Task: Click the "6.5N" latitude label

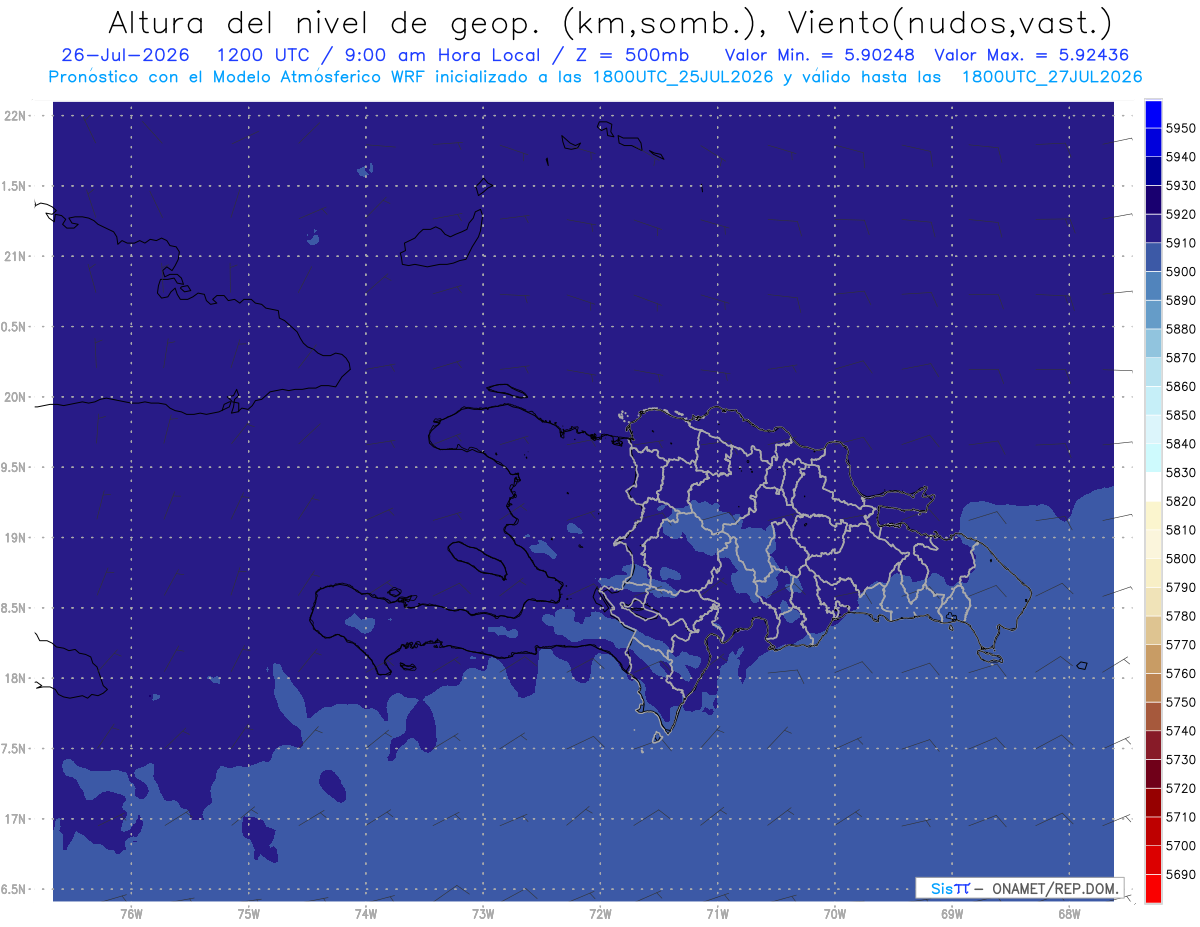Action: click(14, 889)
